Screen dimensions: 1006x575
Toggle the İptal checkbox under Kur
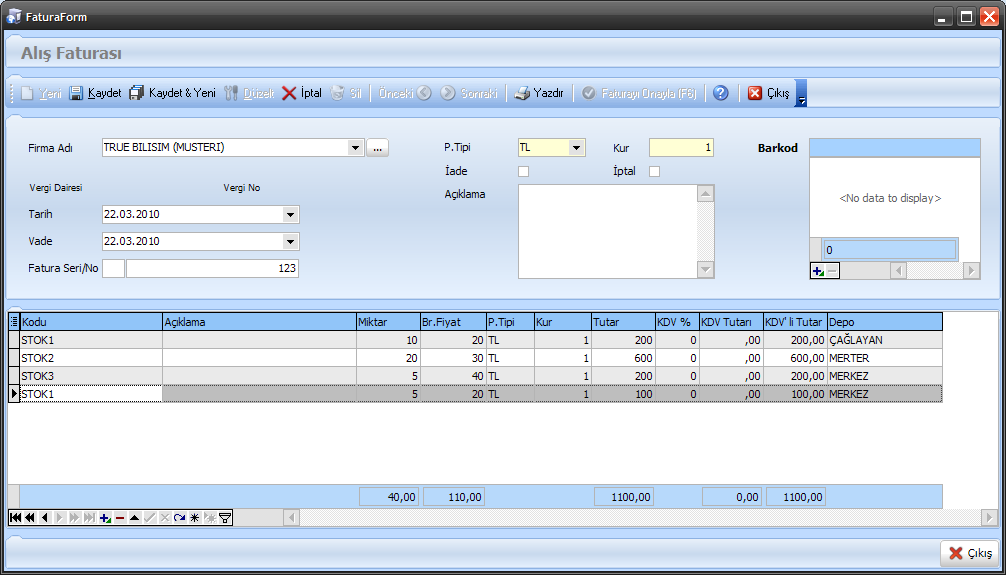pos(655,171)
